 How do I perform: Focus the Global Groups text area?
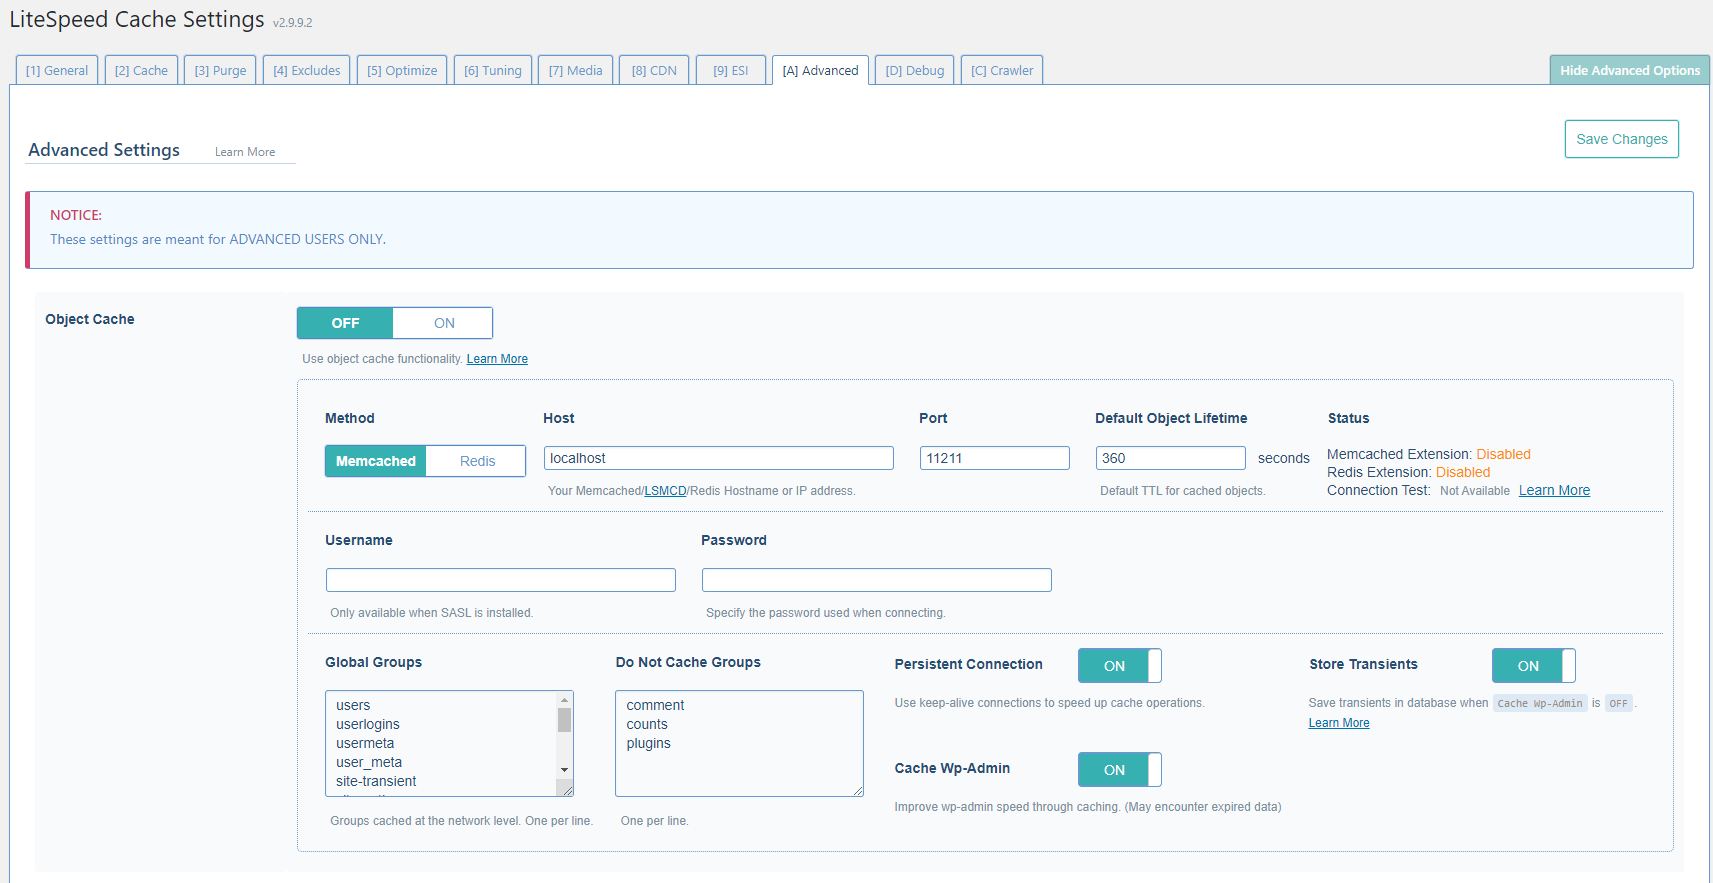coord(449,743)
